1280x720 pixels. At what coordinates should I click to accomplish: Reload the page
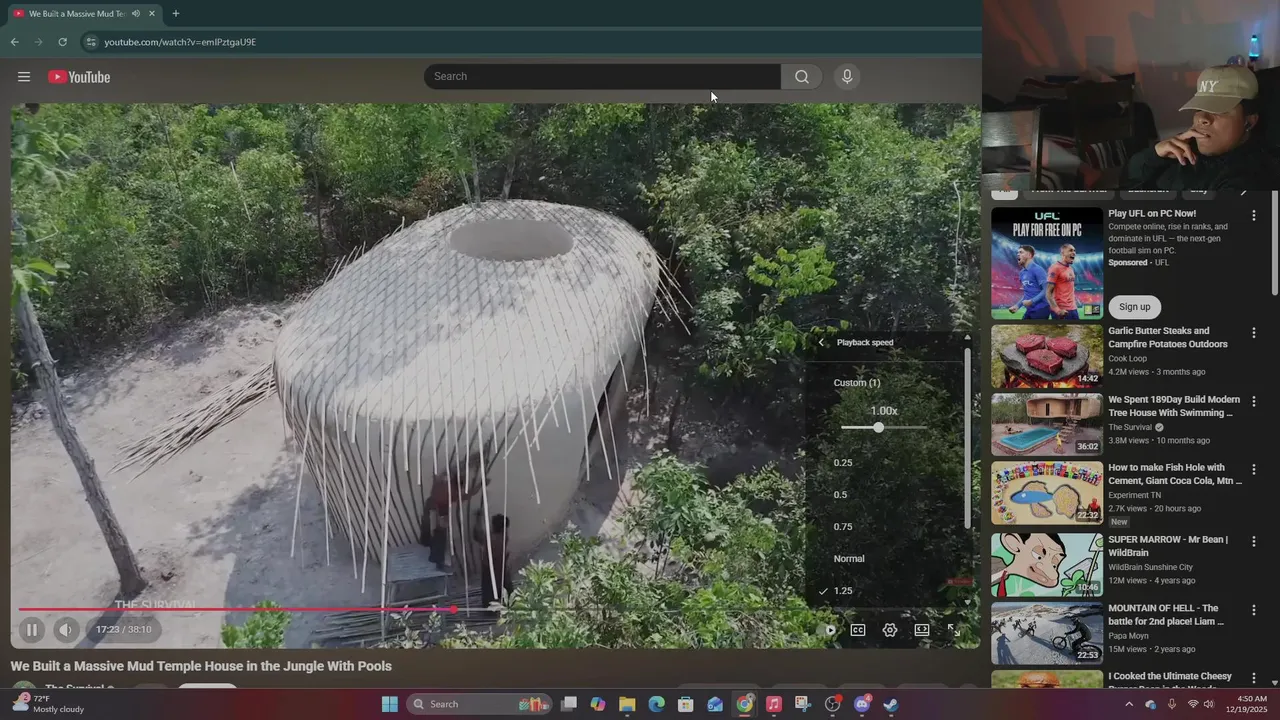pyautogui.click(x=62, y=42)
